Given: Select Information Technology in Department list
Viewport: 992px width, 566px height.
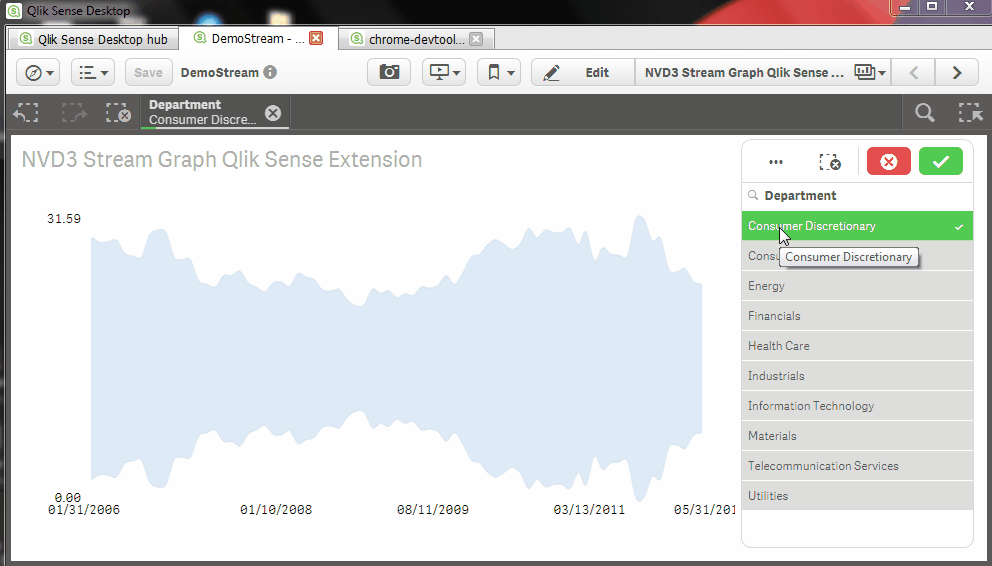Looking at the screenshot, I should 857,406.
